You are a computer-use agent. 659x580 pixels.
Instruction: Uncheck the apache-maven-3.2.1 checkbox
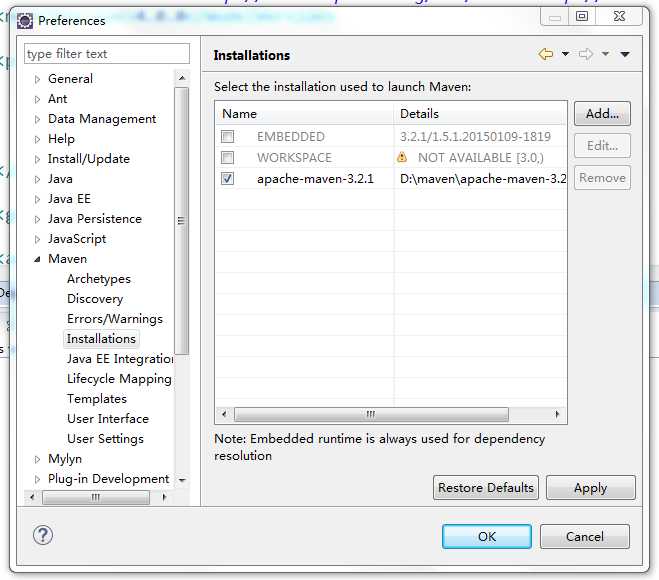(x=227, y=179)
